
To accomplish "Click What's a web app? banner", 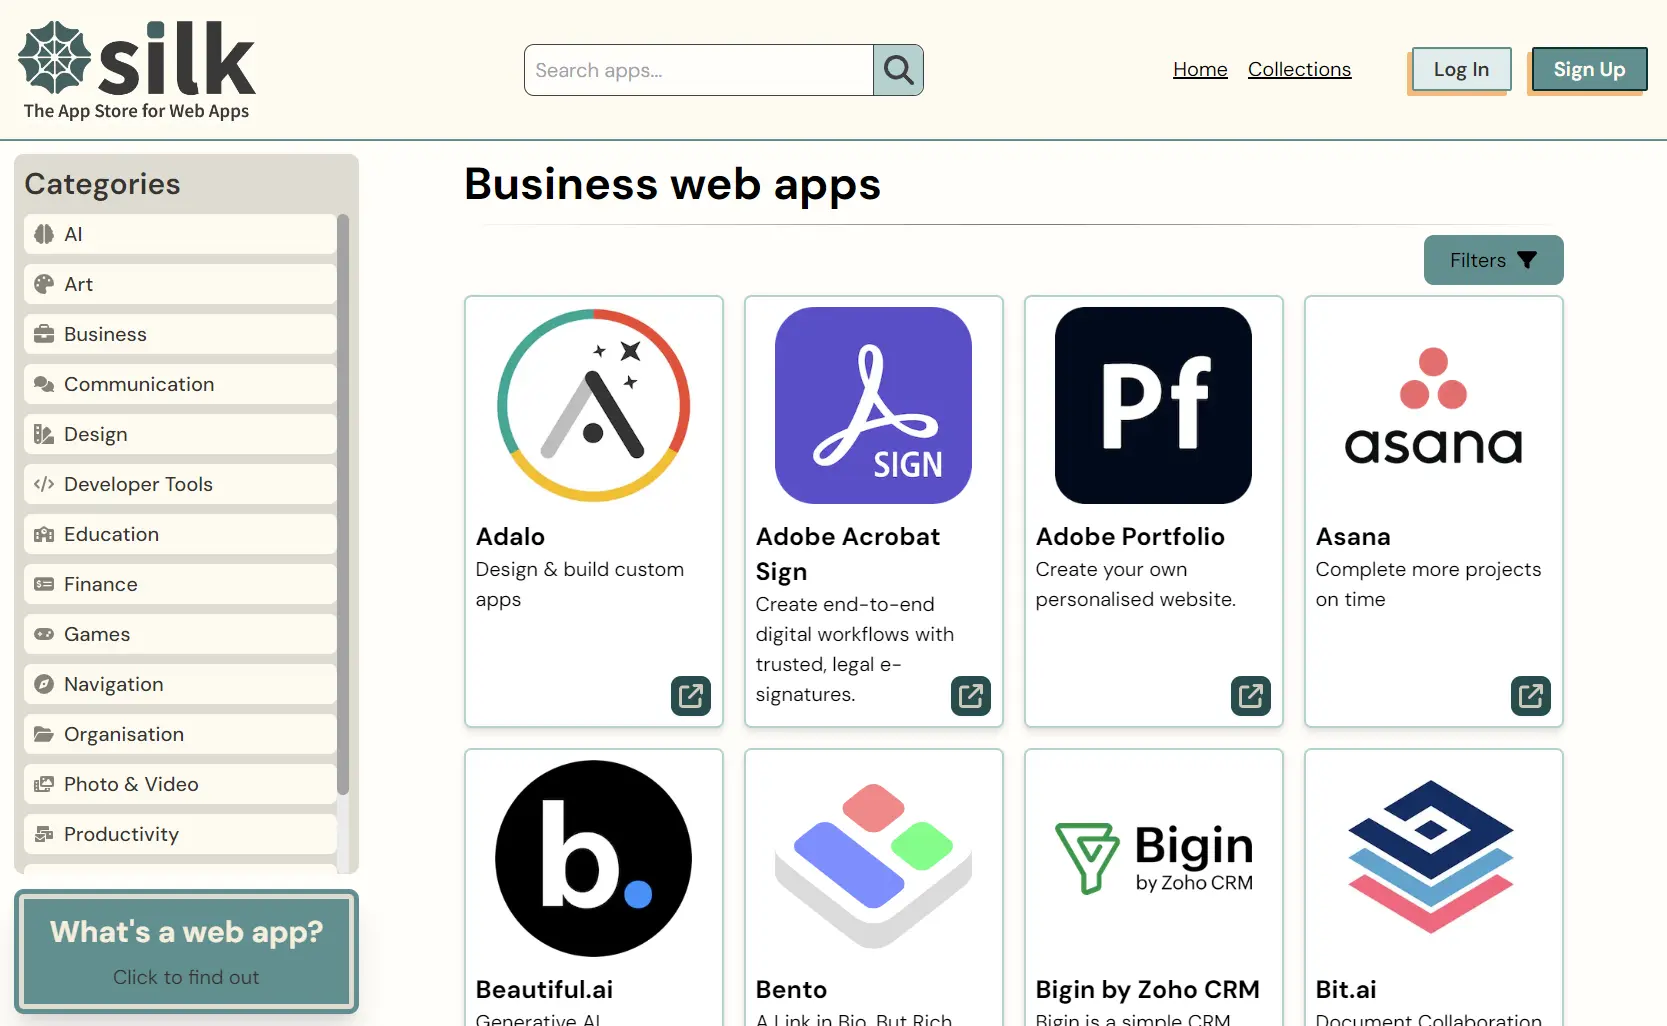I will click(x=186, y=951).
